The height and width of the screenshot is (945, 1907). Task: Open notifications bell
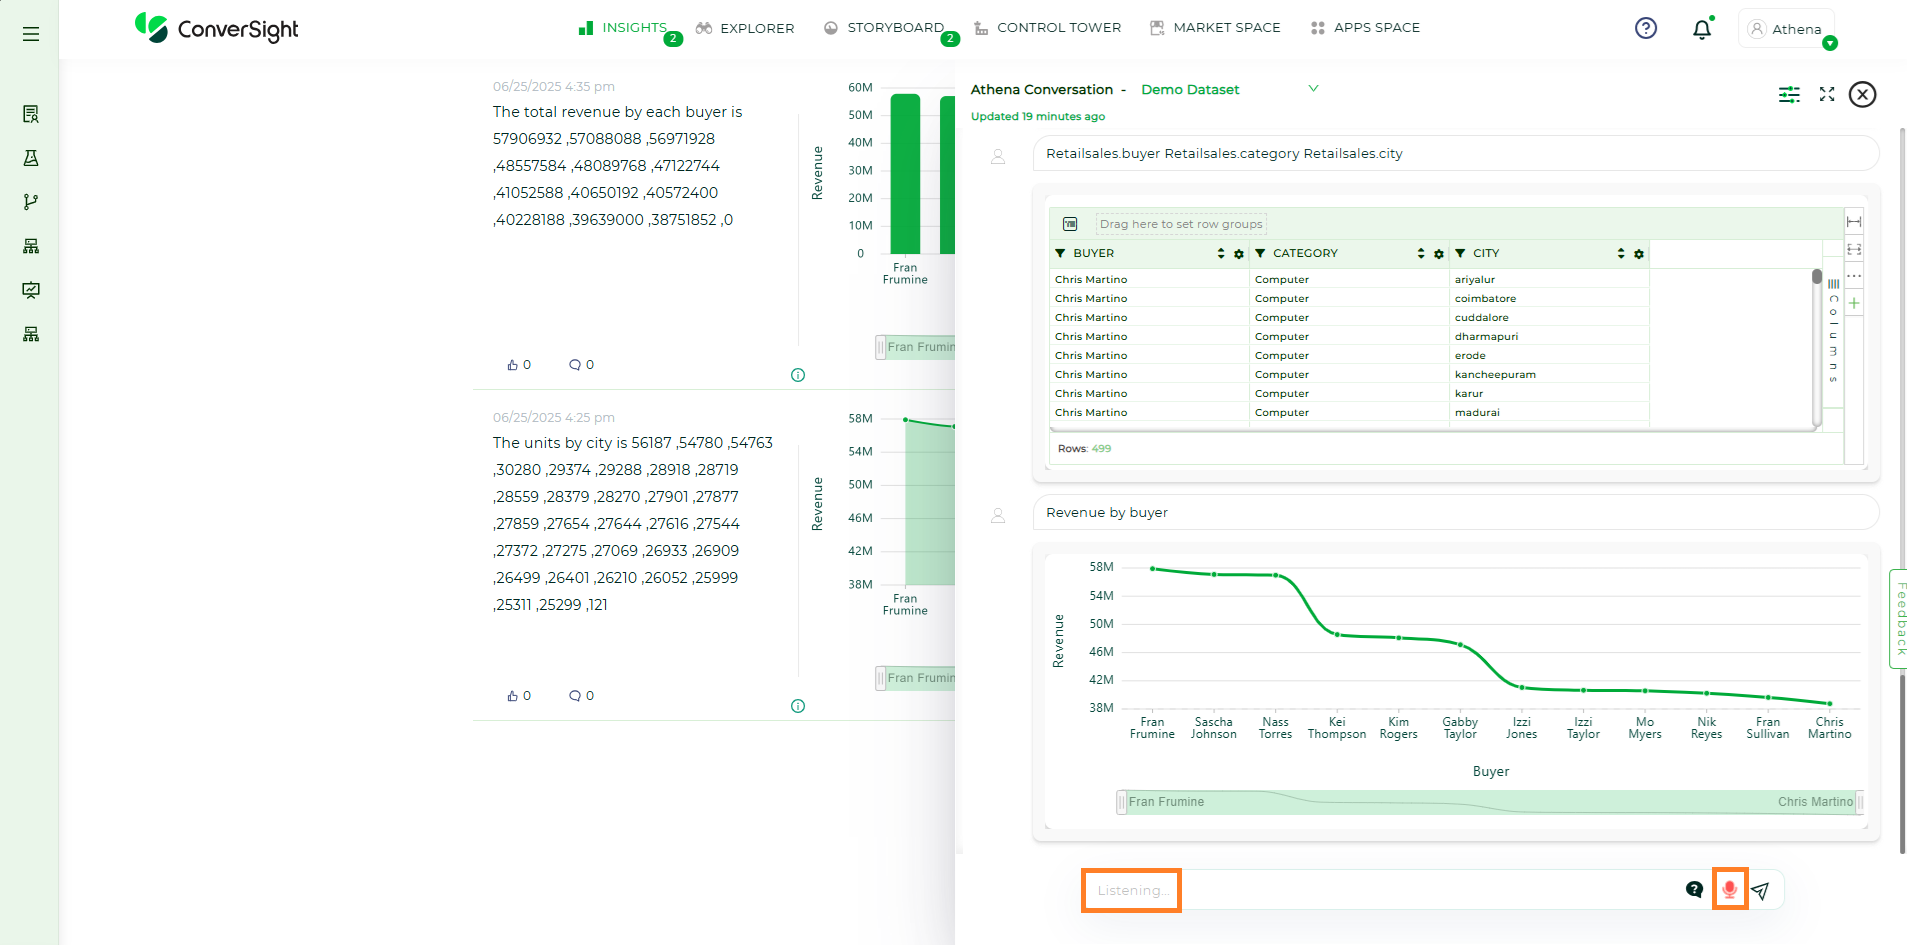point(1702,29)
